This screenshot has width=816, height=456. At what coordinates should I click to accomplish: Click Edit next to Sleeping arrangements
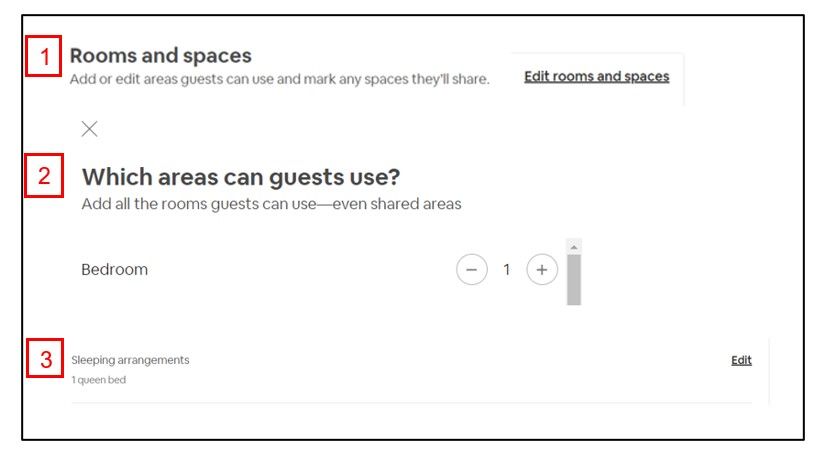pyautogui.click(x=741, y=360)
